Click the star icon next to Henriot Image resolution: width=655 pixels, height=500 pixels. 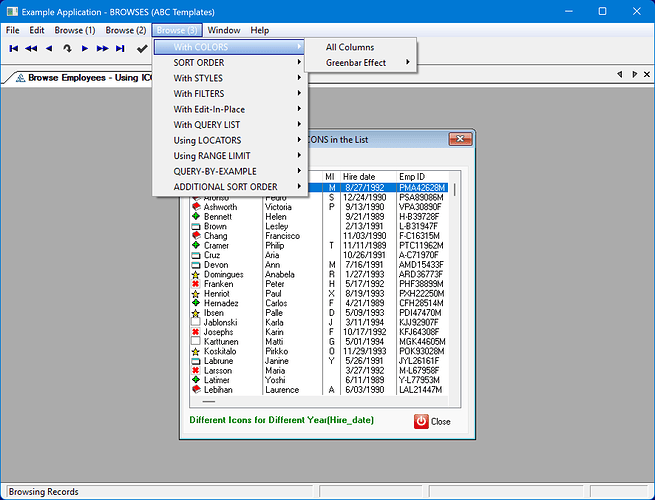[x=195, y=294]
